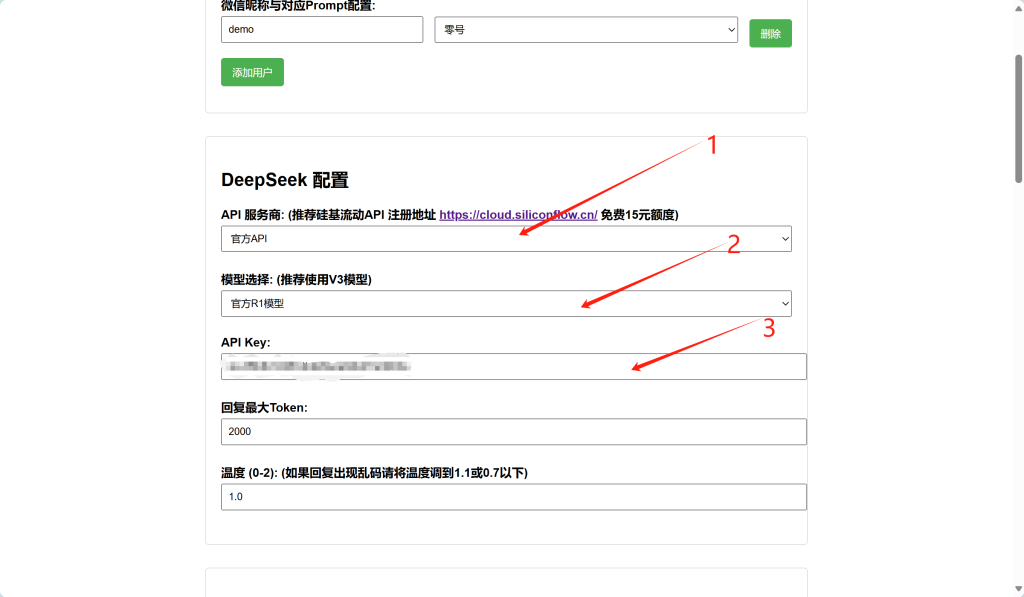Click the green 删除 button
This screenshot has height=597, width=1024.
770,33
